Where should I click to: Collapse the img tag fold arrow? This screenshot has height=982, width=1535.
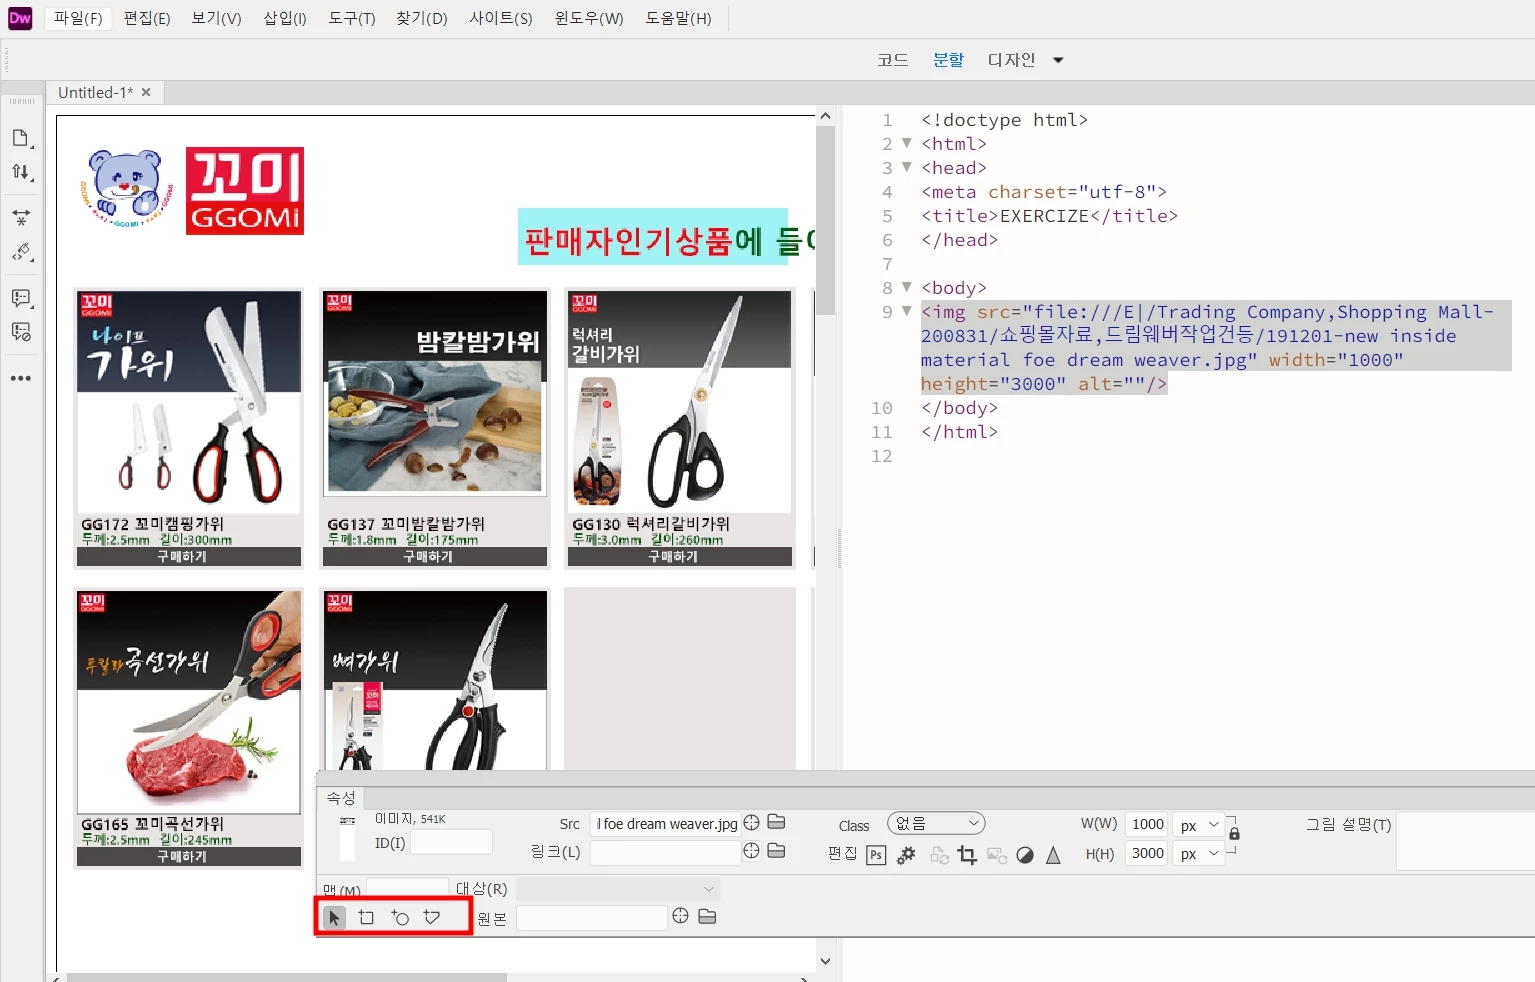click(x=907, y=311)
